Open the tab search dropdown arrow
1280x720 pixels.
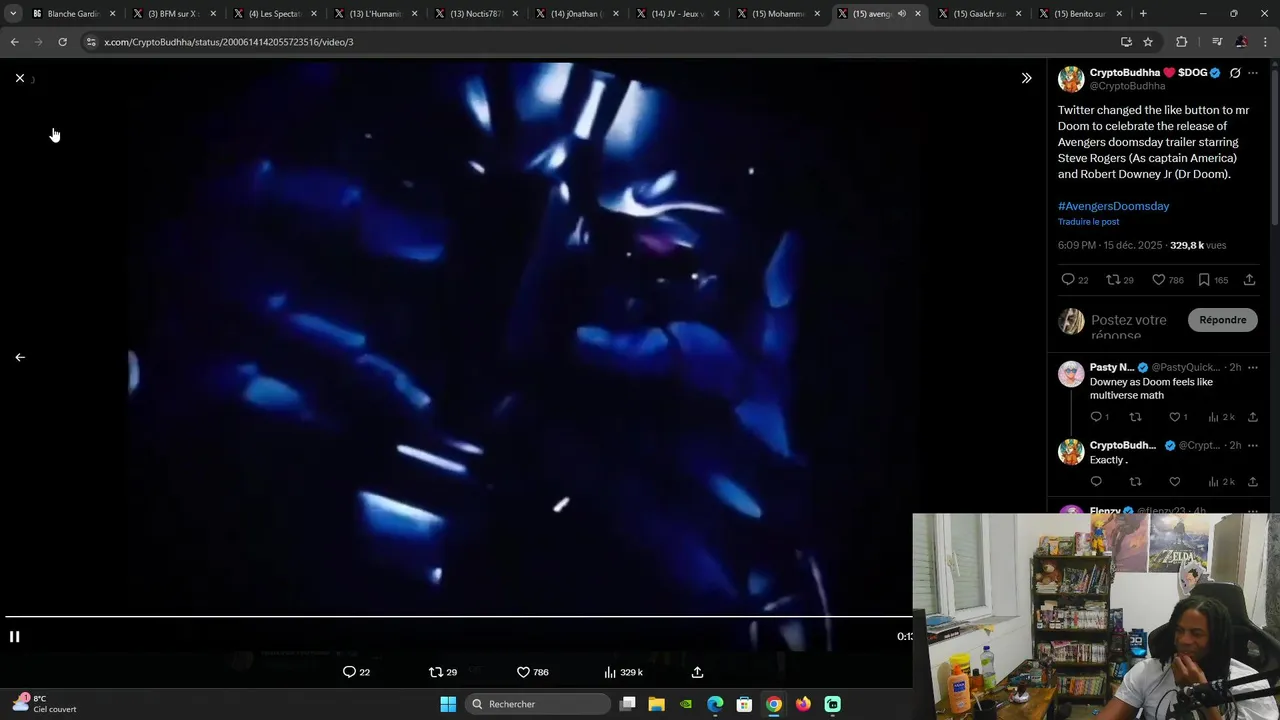pos(13,14)
